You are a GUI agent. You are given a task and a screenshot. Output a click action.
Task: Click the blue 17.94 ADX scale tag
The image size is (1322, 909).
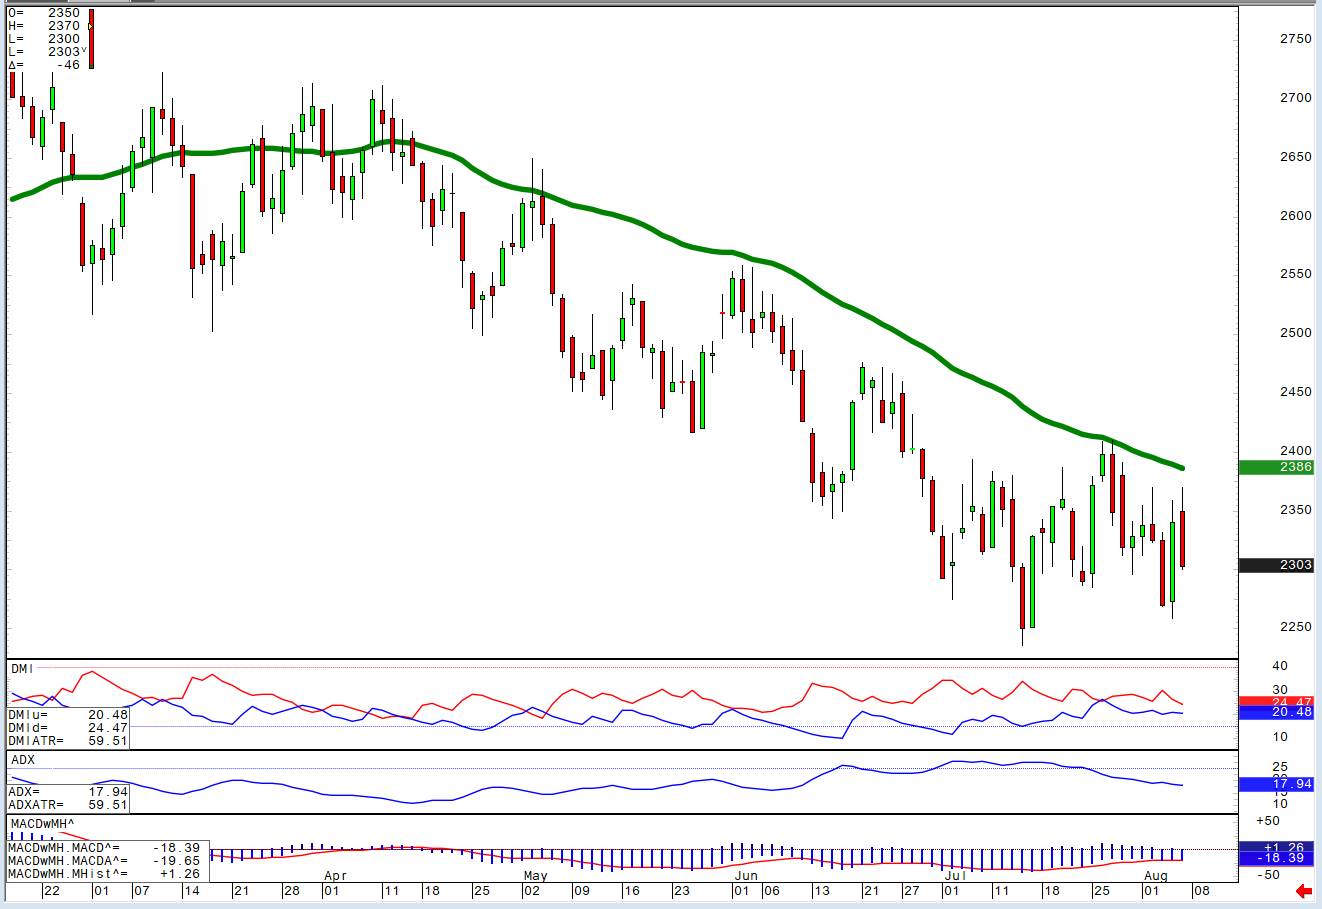point(1275,784)
